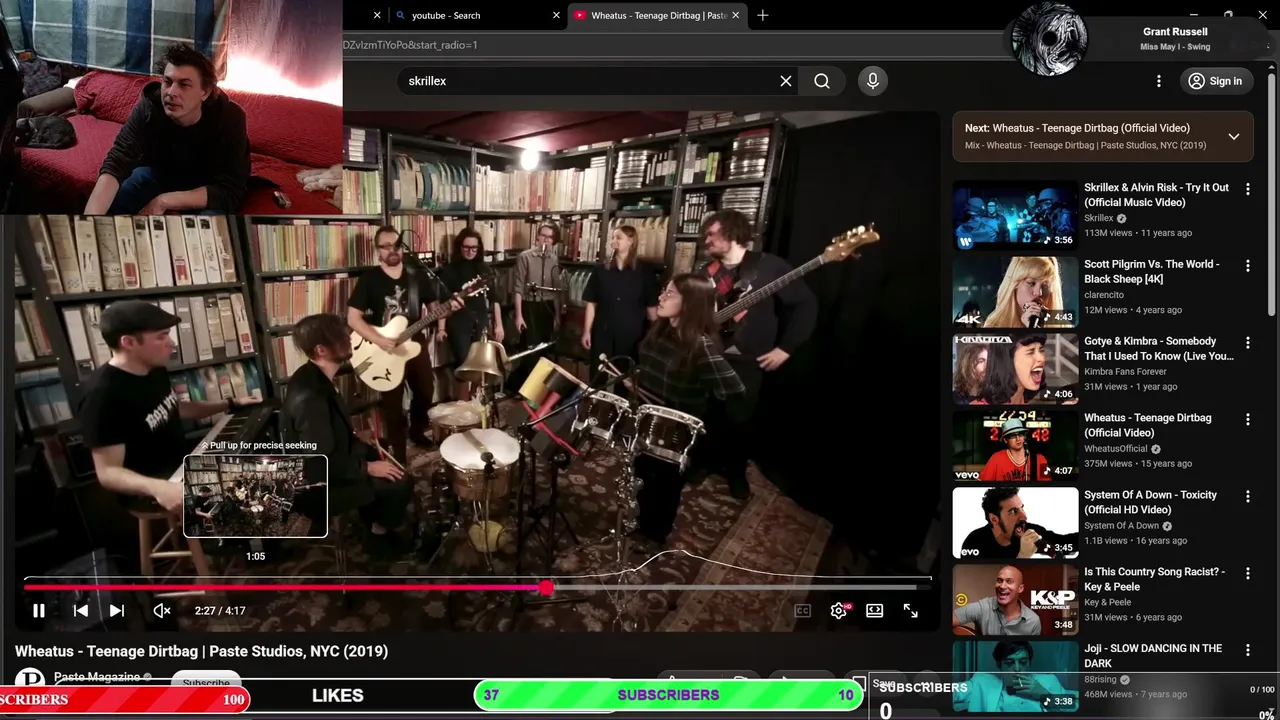Open a new browser tab

pos(763,15)
